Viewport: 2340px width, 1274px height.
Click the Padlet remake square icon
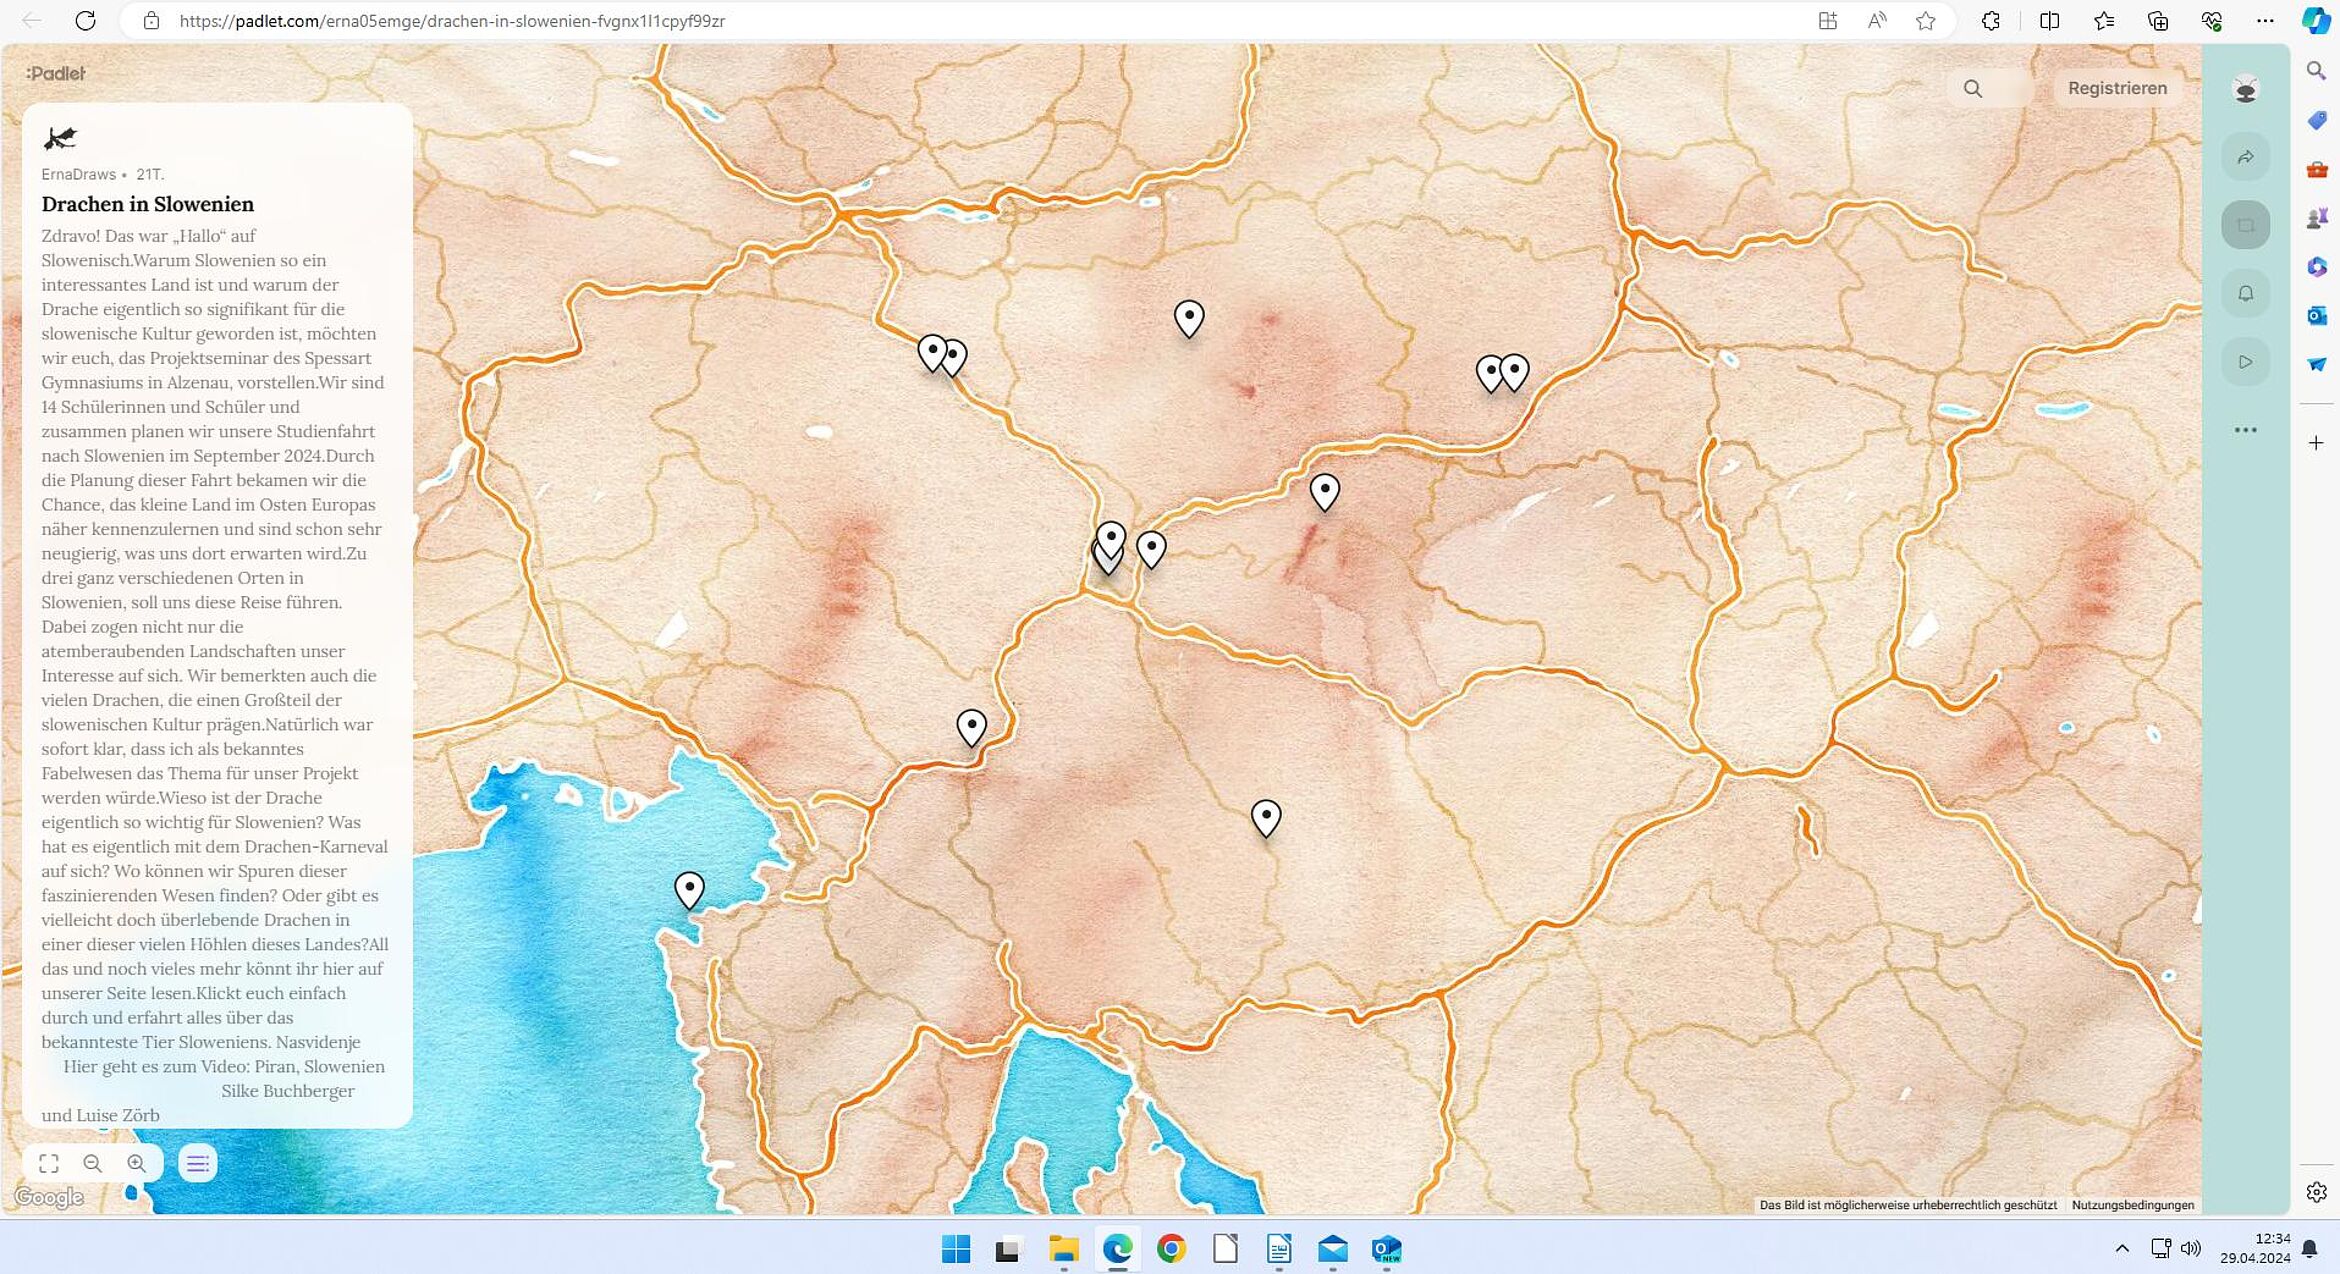2245,225
